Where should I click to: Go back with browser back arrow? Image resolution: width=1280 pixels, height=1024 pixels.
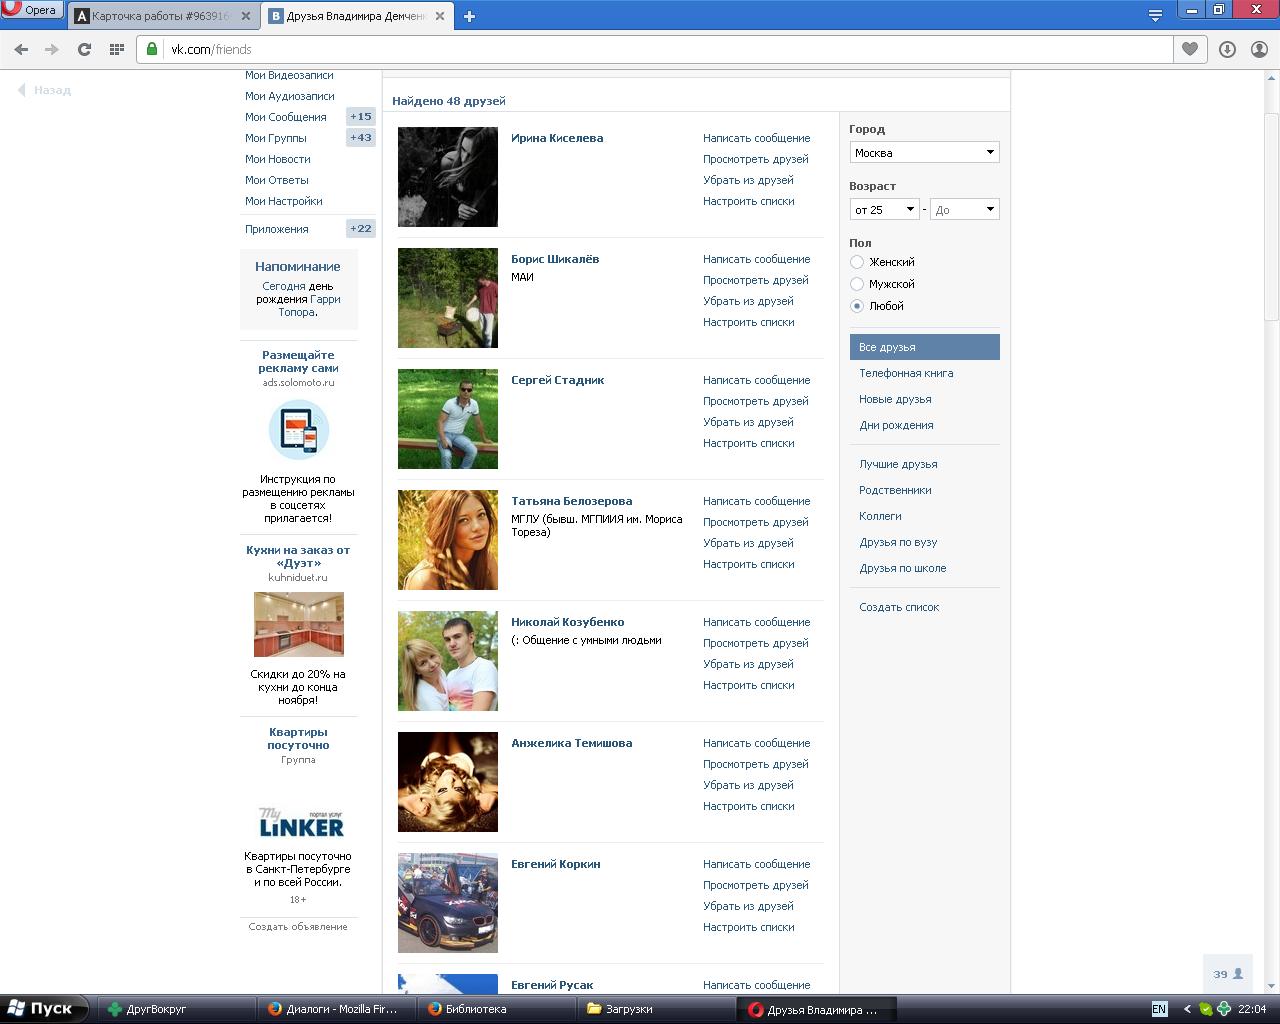coord(21,49)
